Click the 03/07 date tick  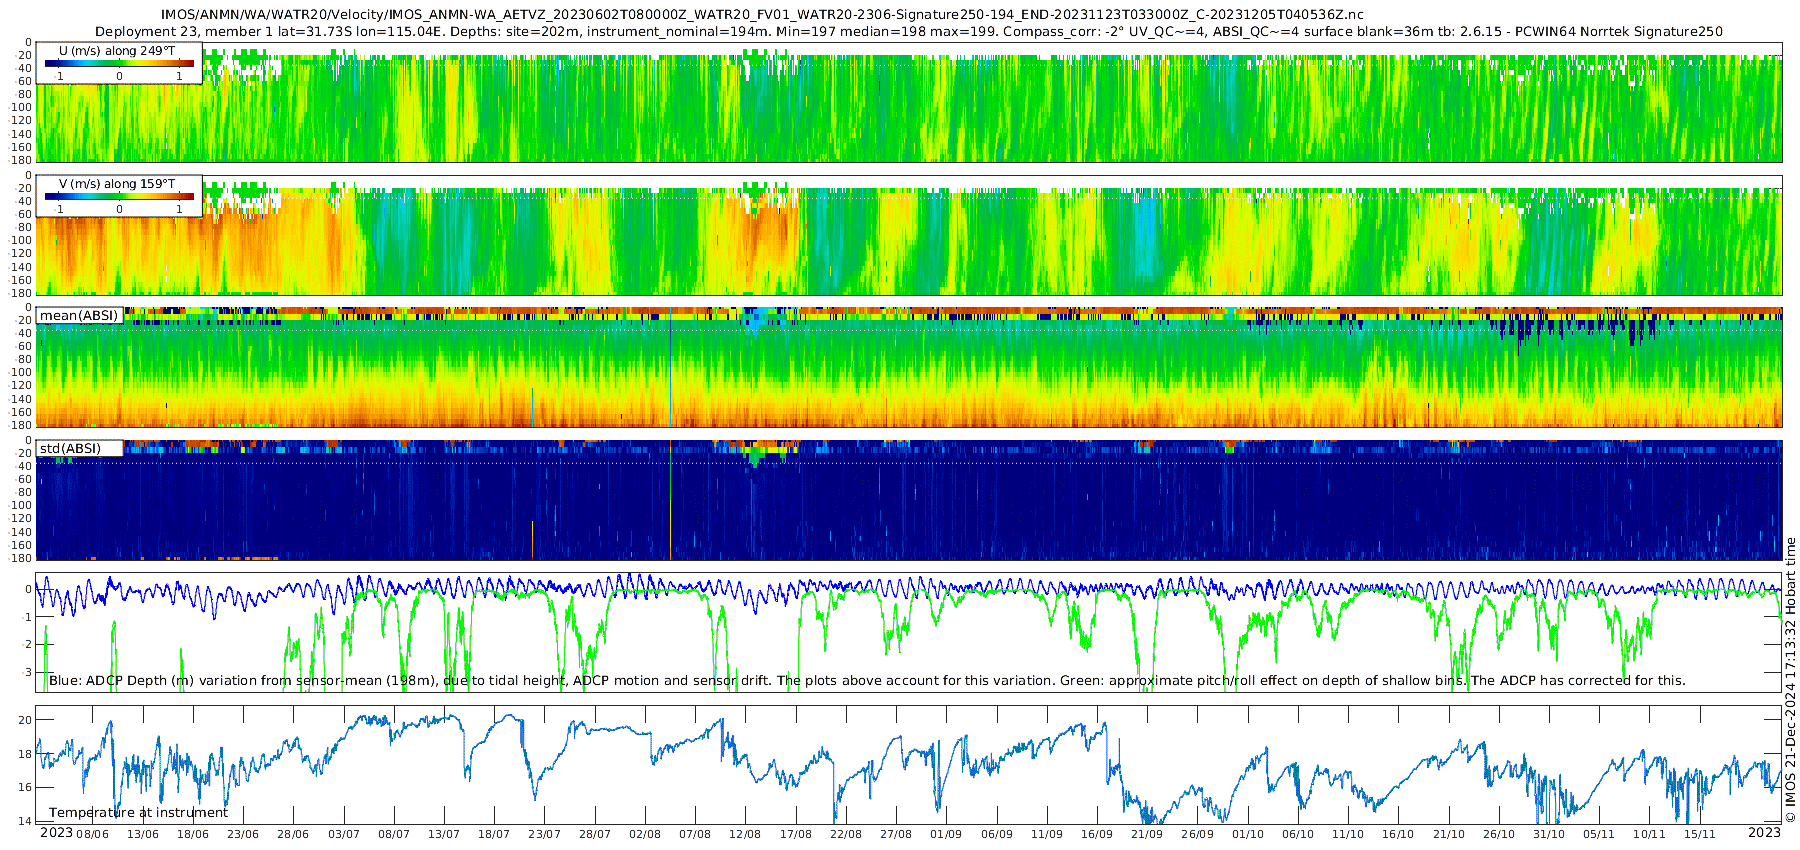[x=343, y=834]
